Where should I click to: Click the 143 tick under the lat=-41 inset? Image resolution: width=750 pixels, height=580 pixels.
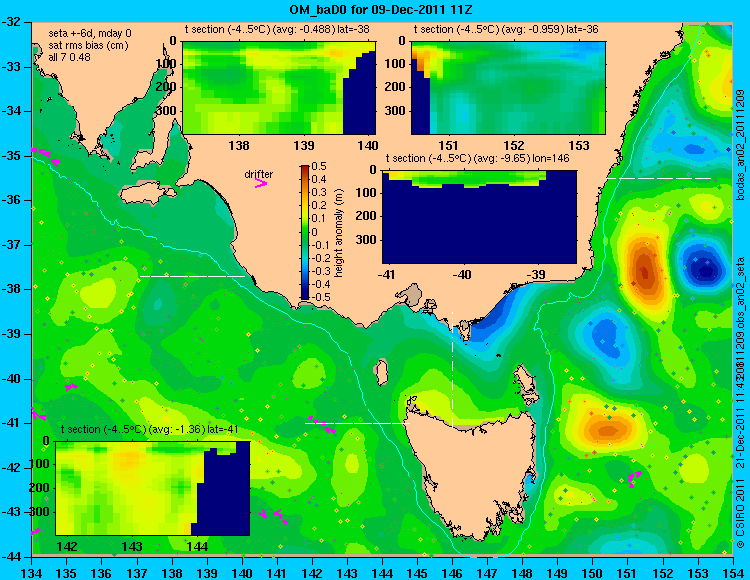tap(132, 547)
